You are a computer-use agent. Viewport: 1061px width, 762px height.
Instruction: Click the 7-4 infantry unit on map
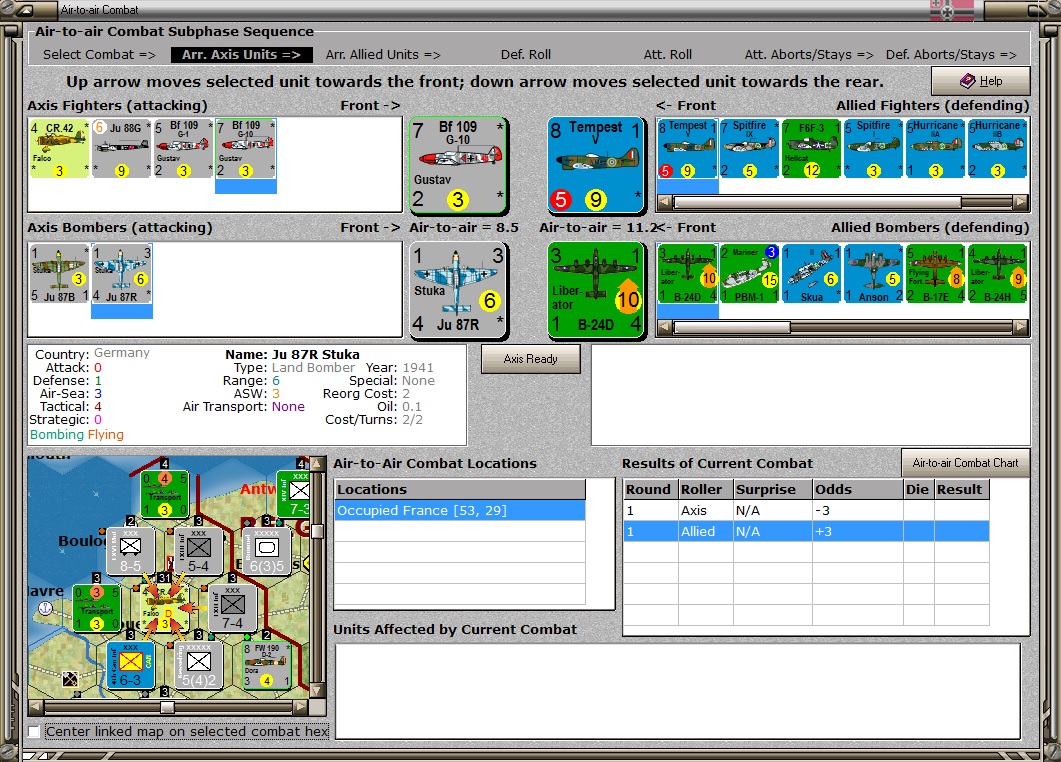pyautogui.click(x=232, y=607)
